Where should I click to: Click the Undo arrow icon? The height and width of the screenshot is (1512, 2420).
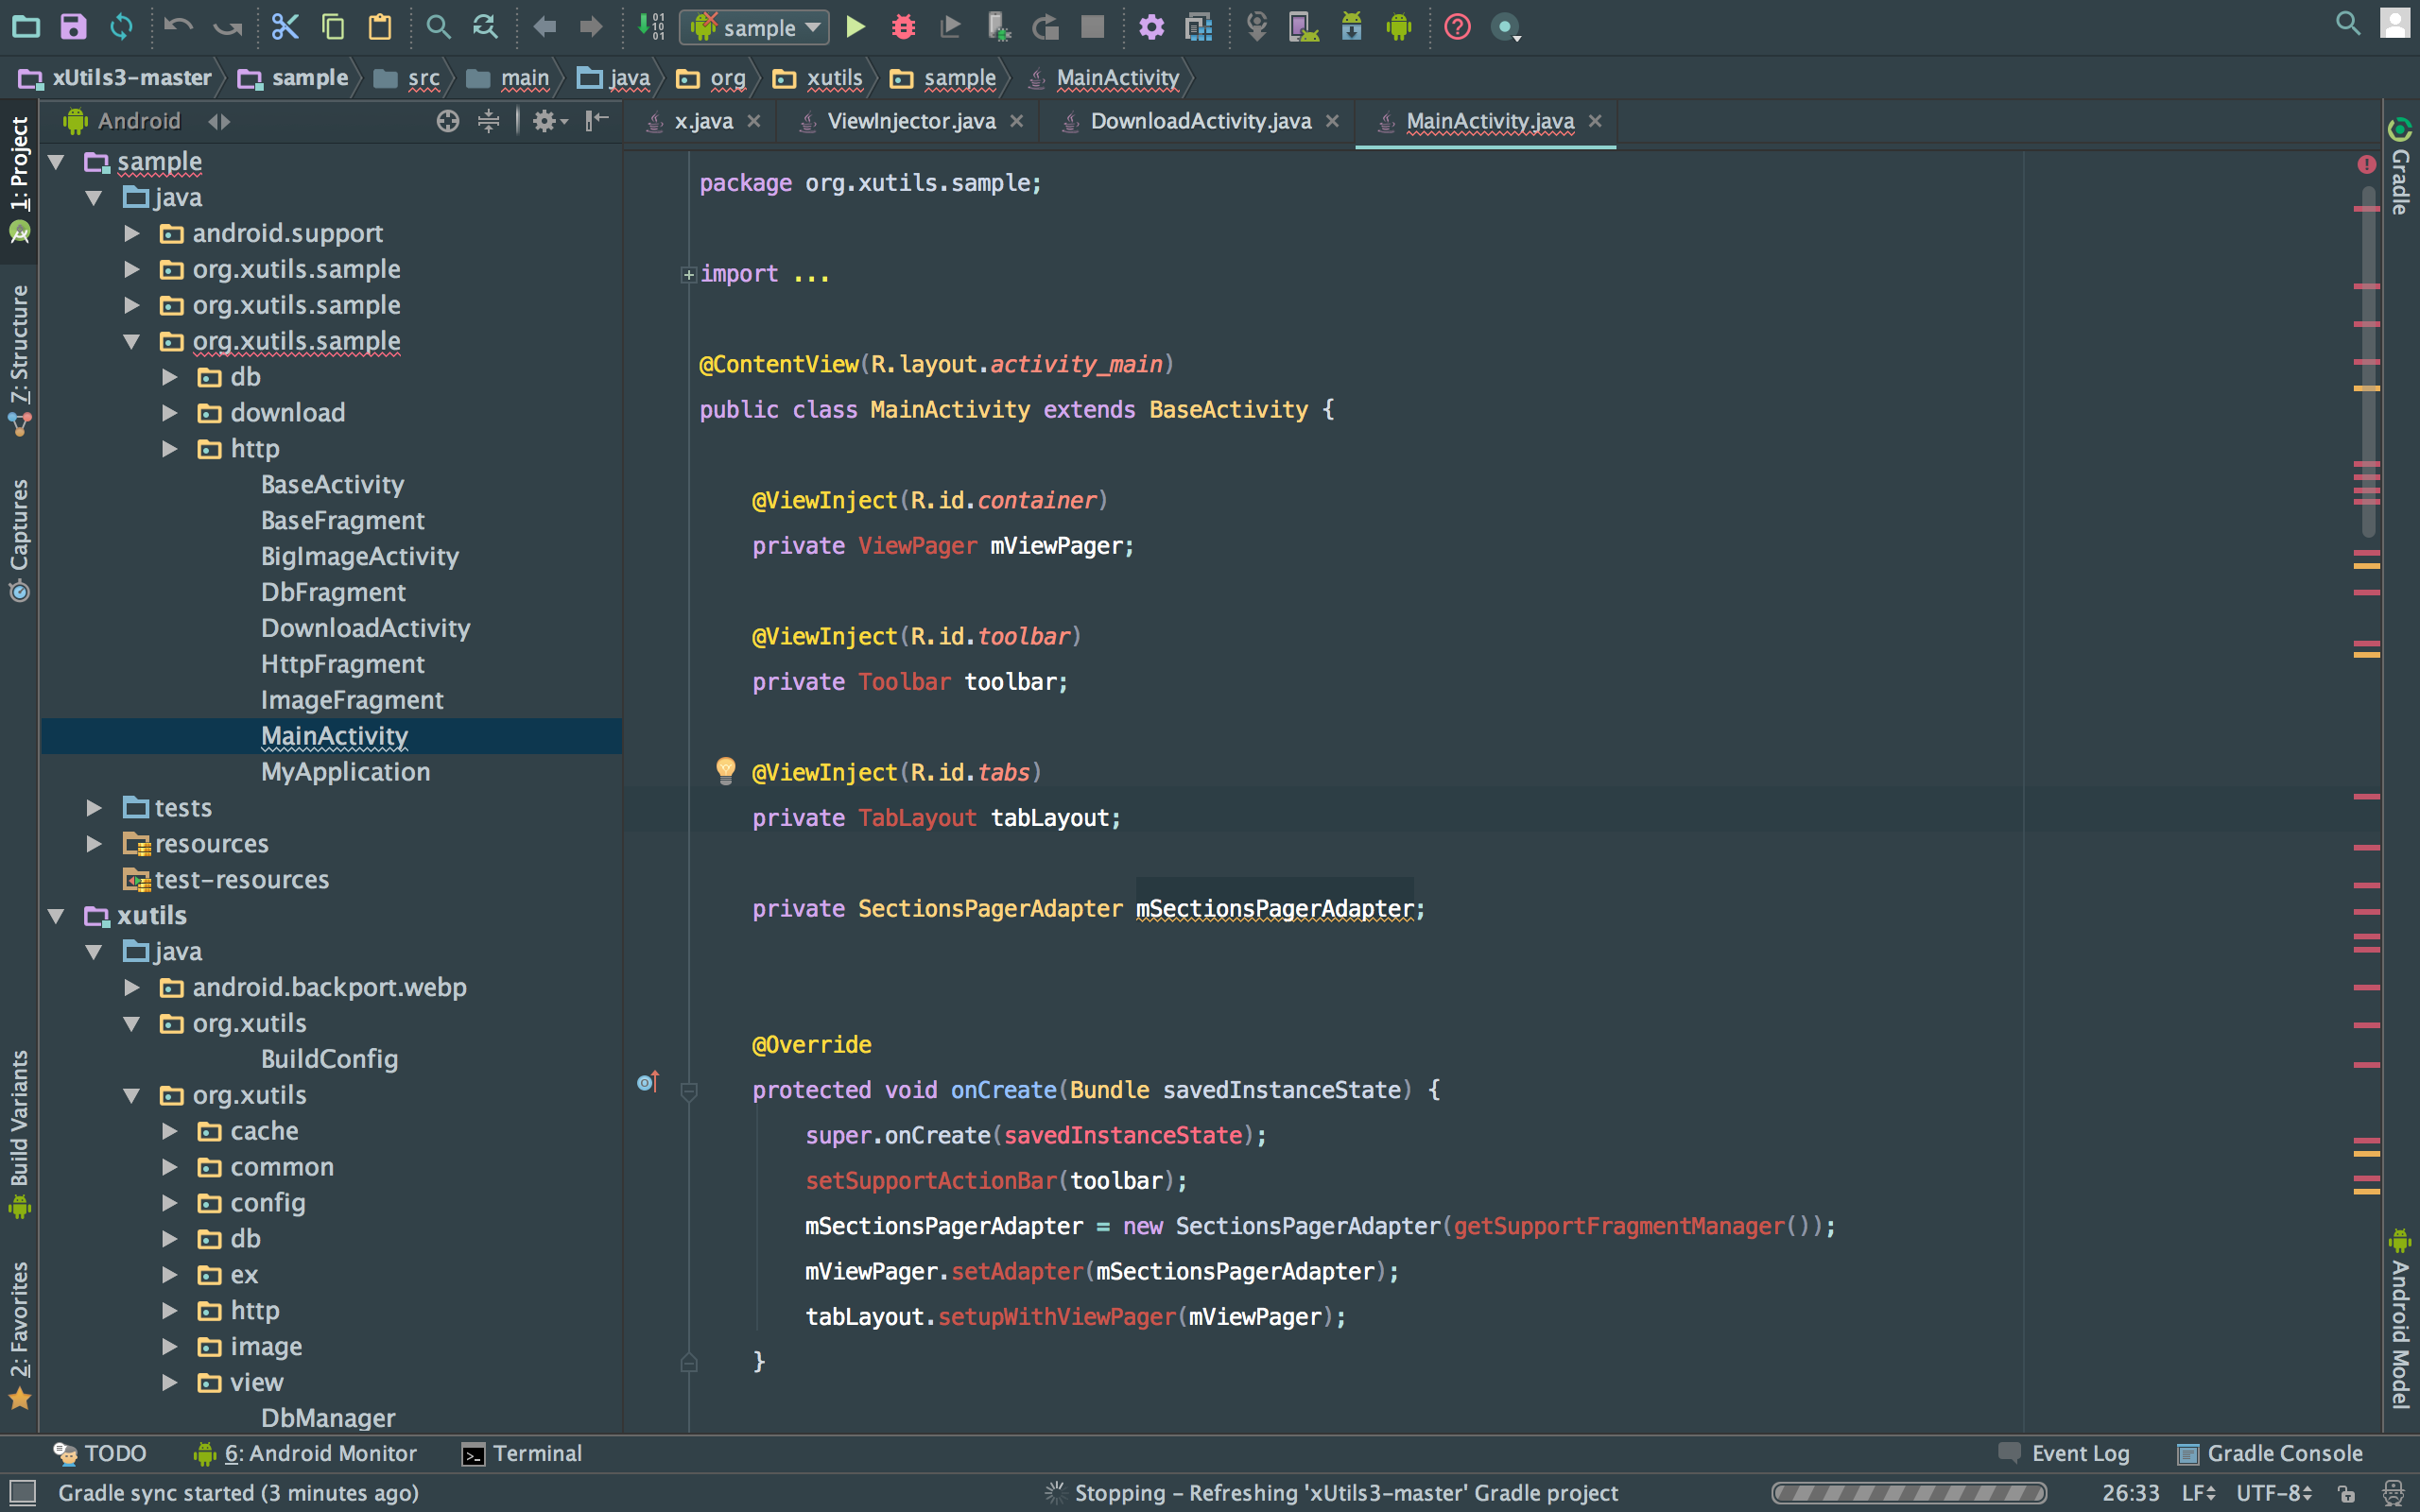coord(178,27)
